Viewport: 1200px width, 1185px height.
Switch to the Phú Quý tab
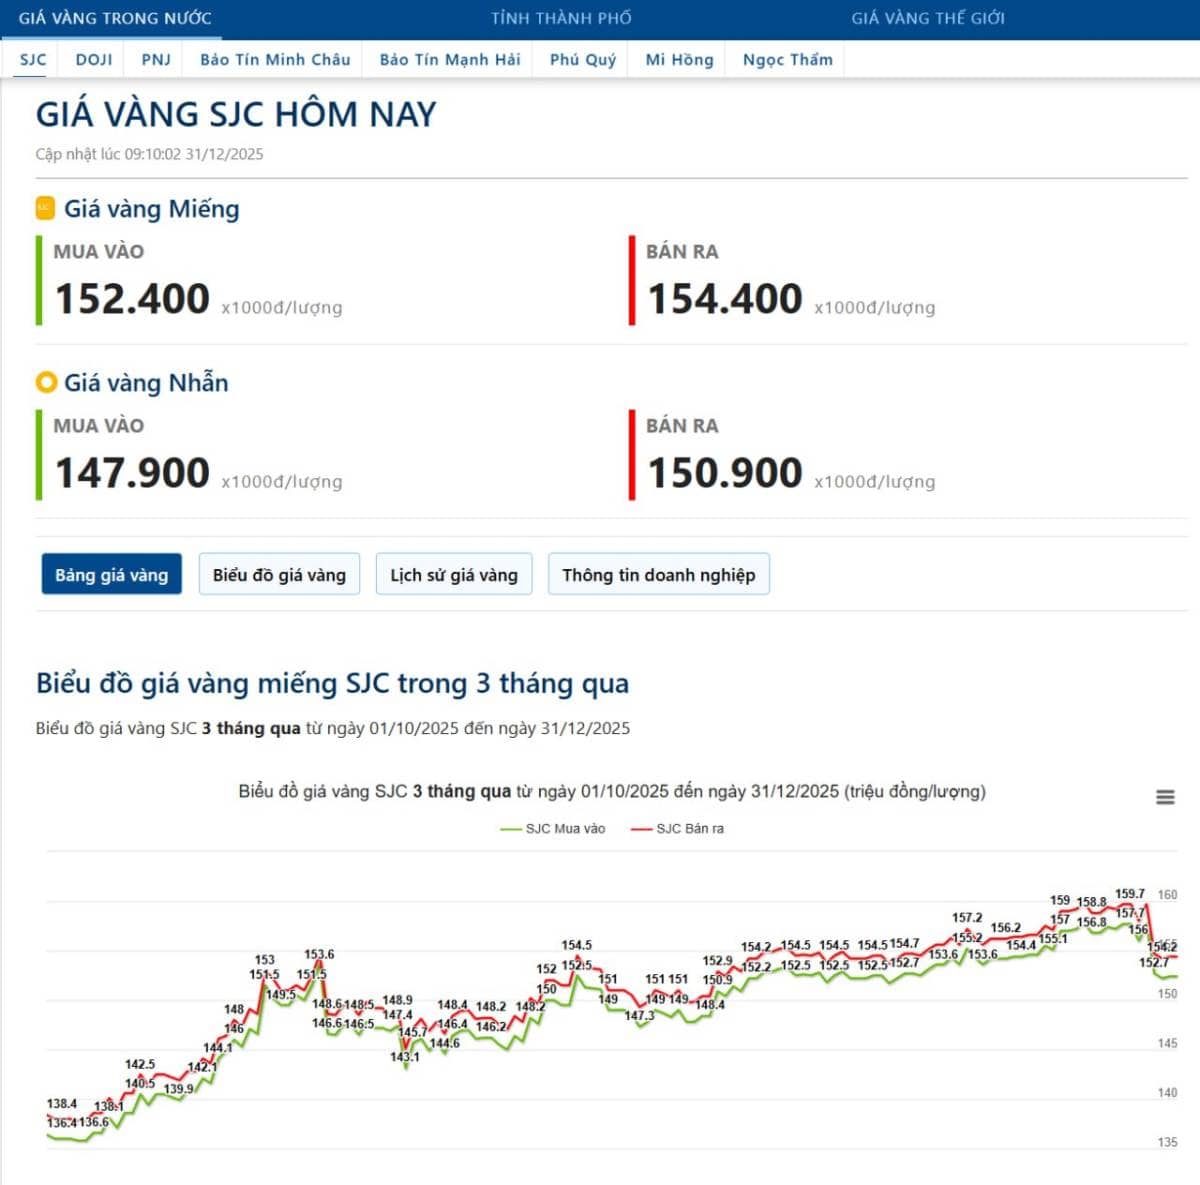(583, 59)
